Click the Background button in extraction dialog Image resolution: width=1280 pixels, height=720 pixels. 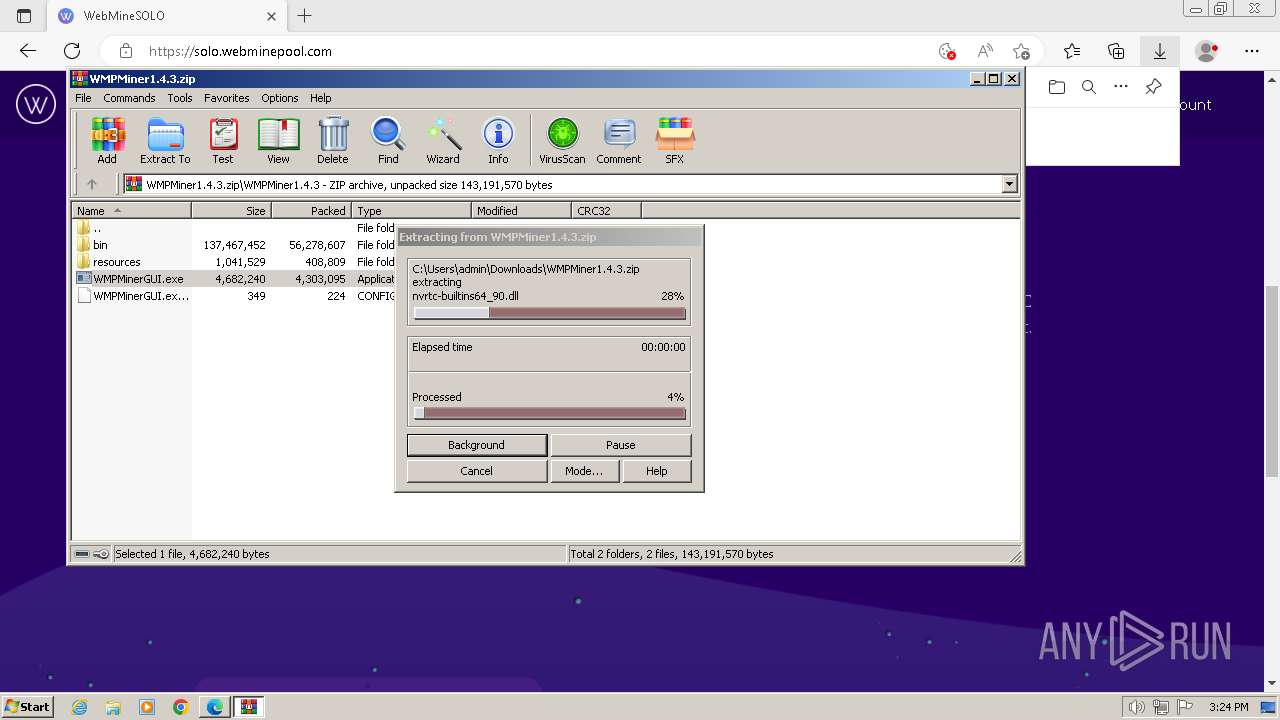(477, 445)
